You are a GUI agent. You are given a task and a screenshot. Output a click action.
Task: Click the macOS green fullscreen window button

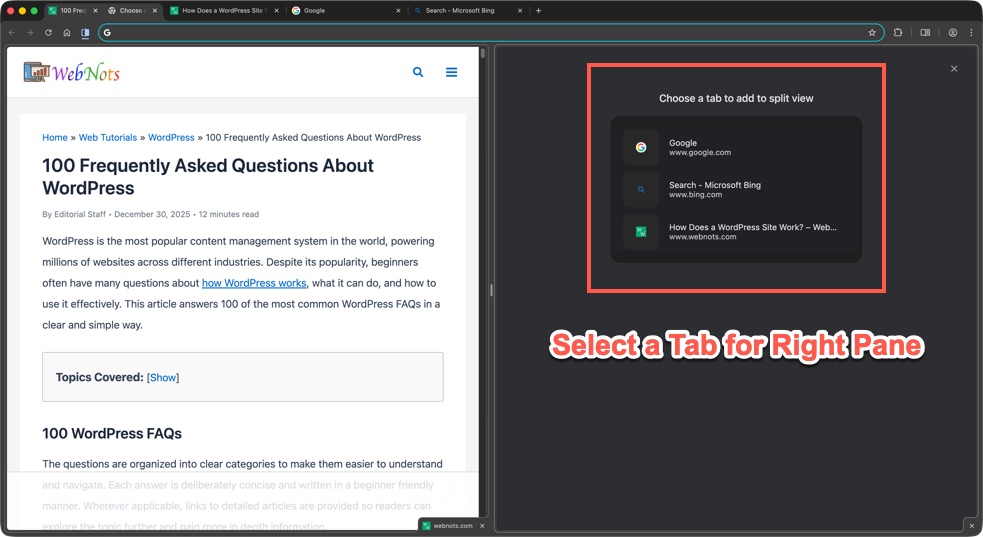click(34, 11)
